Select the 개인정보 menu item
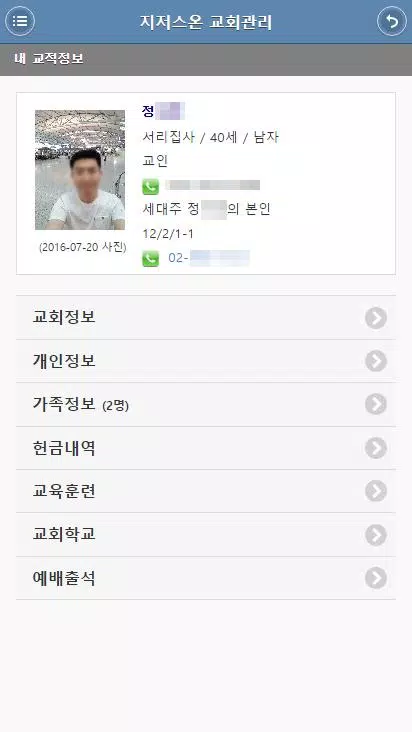This screenshot has height=732, width=412. pos(206,361)
